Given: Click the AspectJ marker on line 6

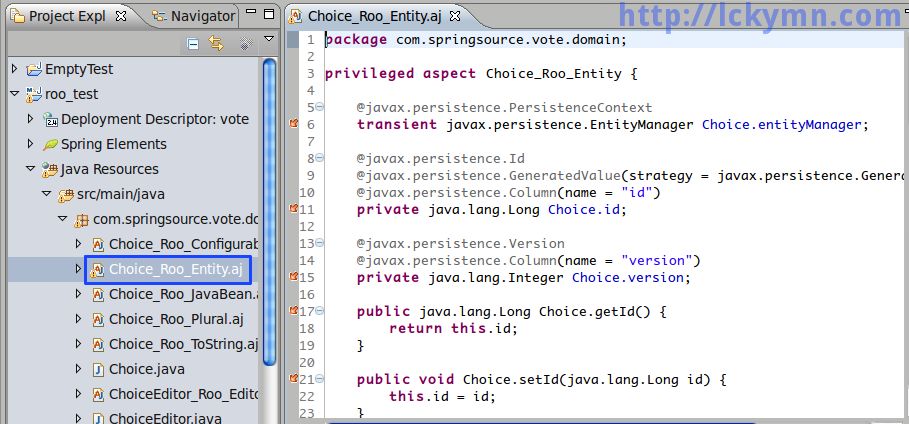Looking at the screenshot, I should pos(293,123).
